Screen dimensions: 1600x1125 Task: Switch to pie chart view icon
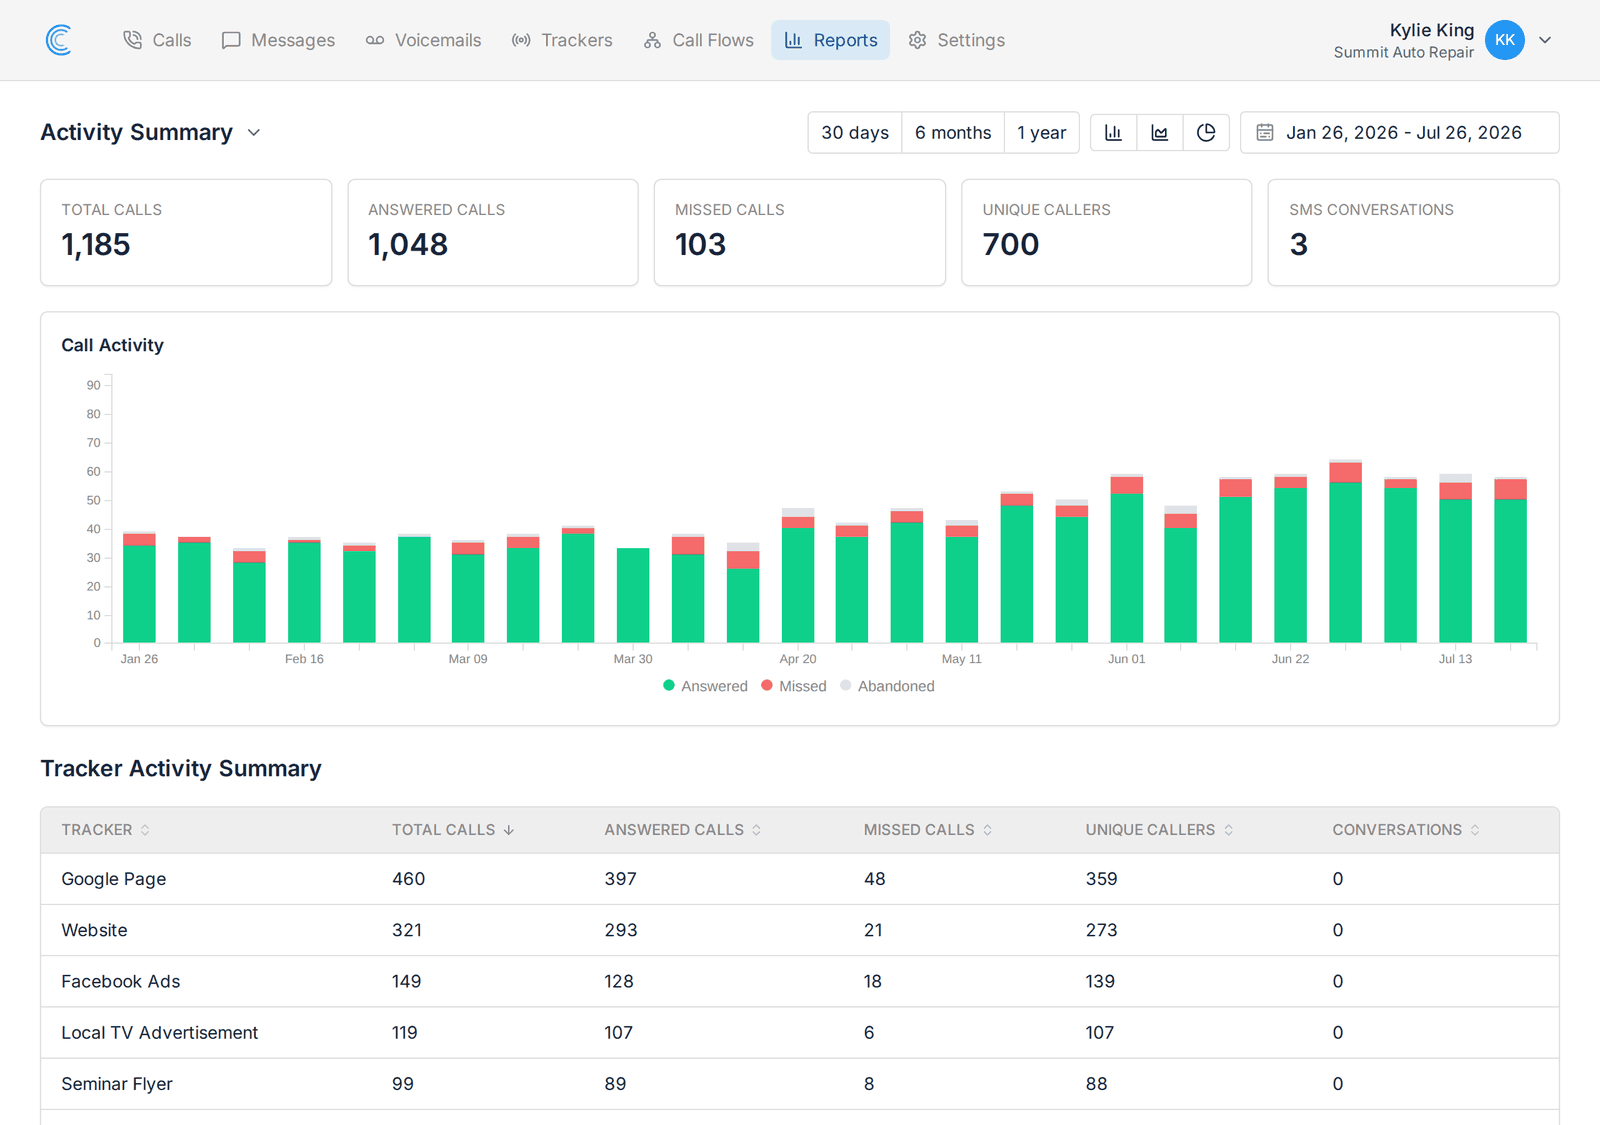pyautogui.click(x=1206, y=132)
